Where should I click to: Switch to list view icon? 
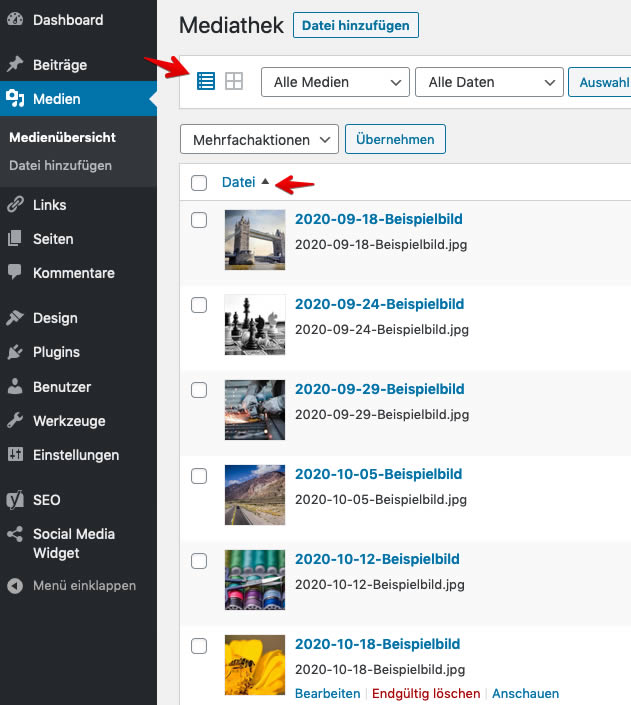pos(206,81)
